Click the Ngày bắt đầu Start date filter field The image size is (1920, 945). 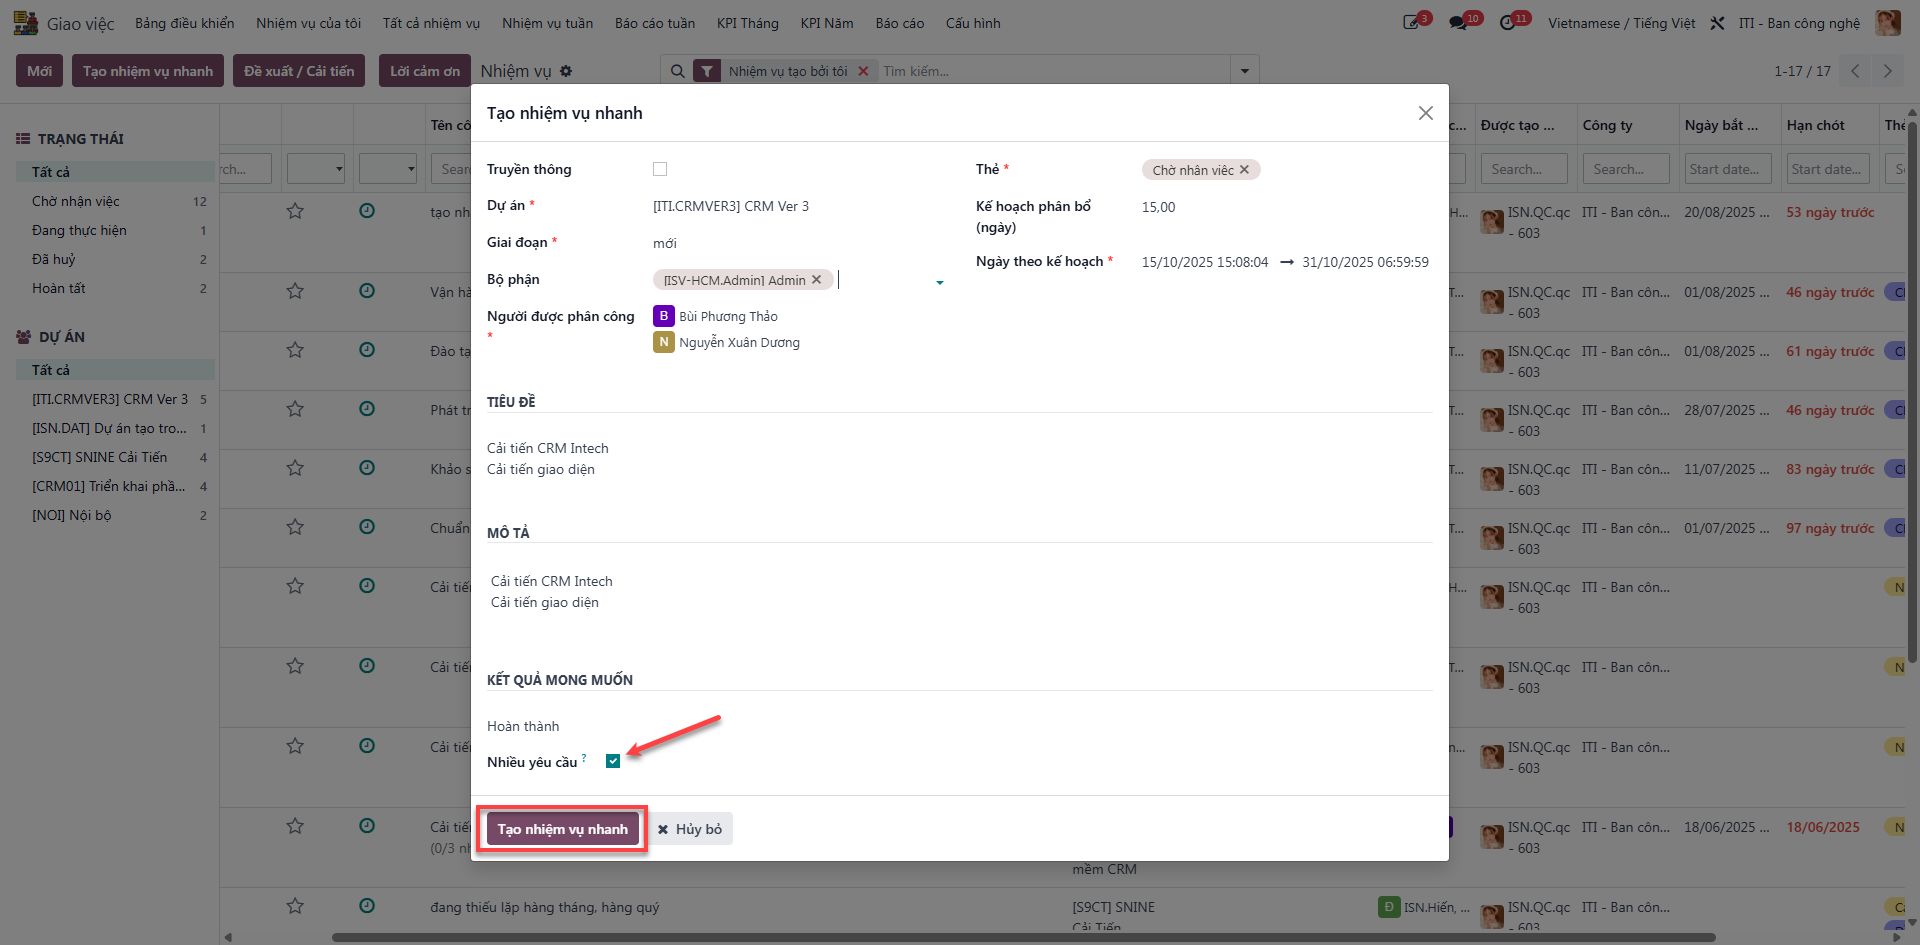(x=1728, y=169)
